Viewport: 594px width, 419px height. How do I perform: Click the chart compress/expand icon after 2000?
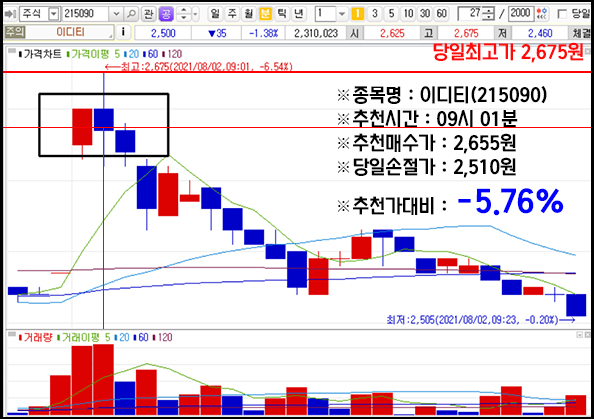(x=542, y=14)
